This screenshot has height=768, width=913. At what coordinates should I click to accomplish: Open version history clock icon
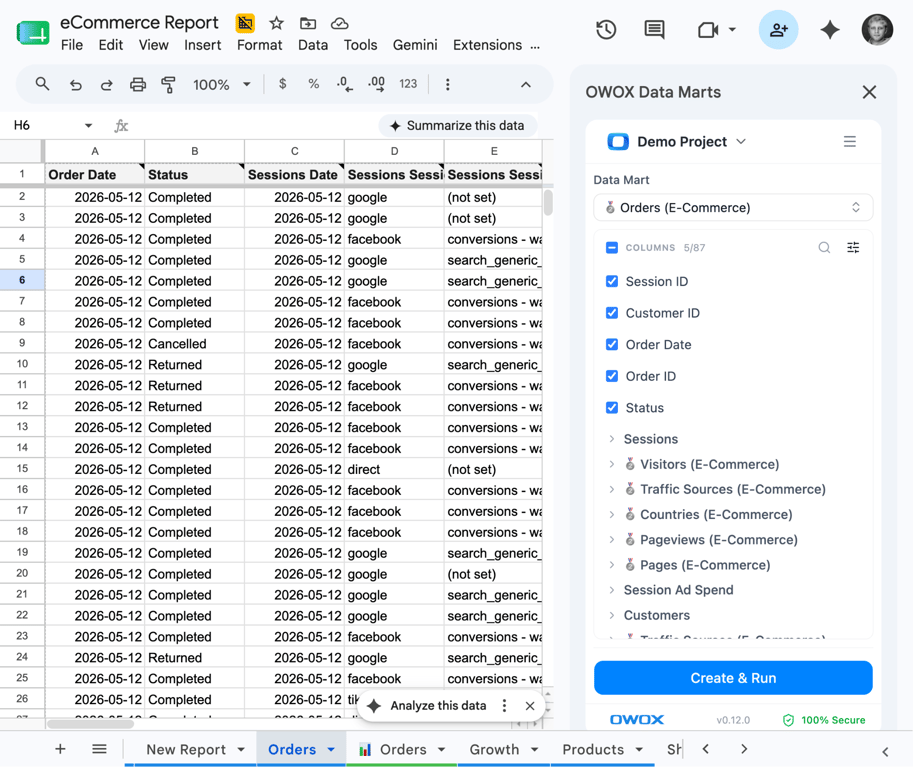[x=606, y=30]
